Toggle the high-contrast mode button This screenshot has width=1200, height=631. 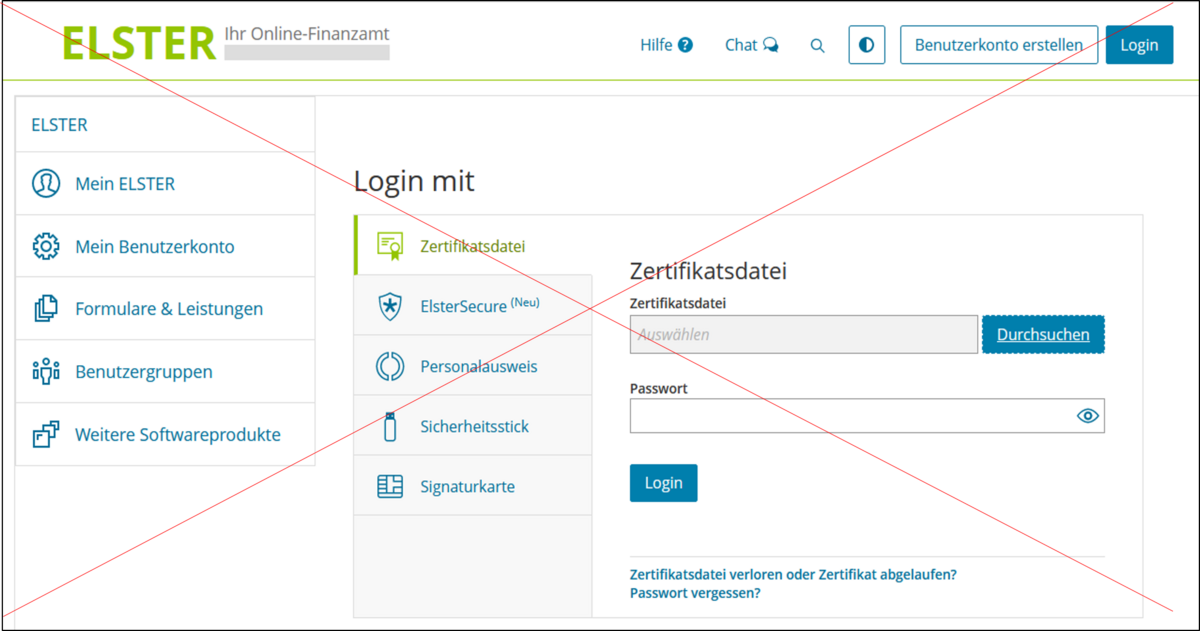point(866,45)
